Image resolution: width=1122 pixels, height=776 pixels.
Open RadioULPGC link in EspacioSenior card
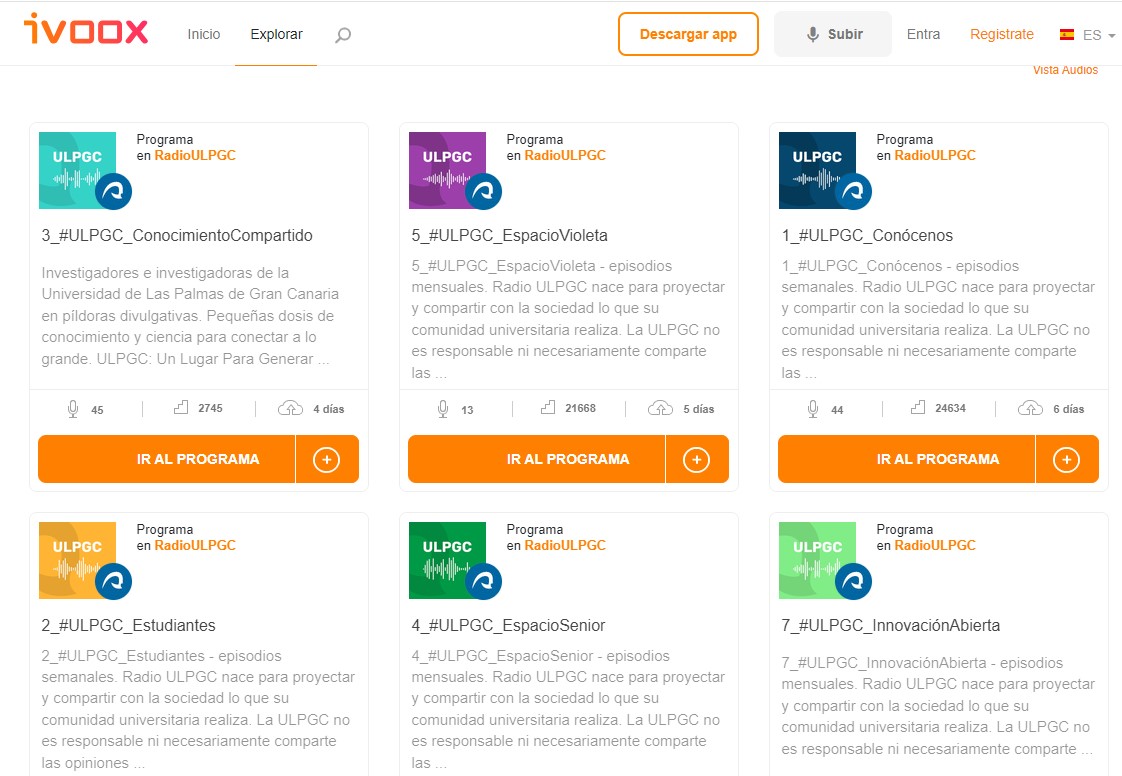click(x=565, y=545)
